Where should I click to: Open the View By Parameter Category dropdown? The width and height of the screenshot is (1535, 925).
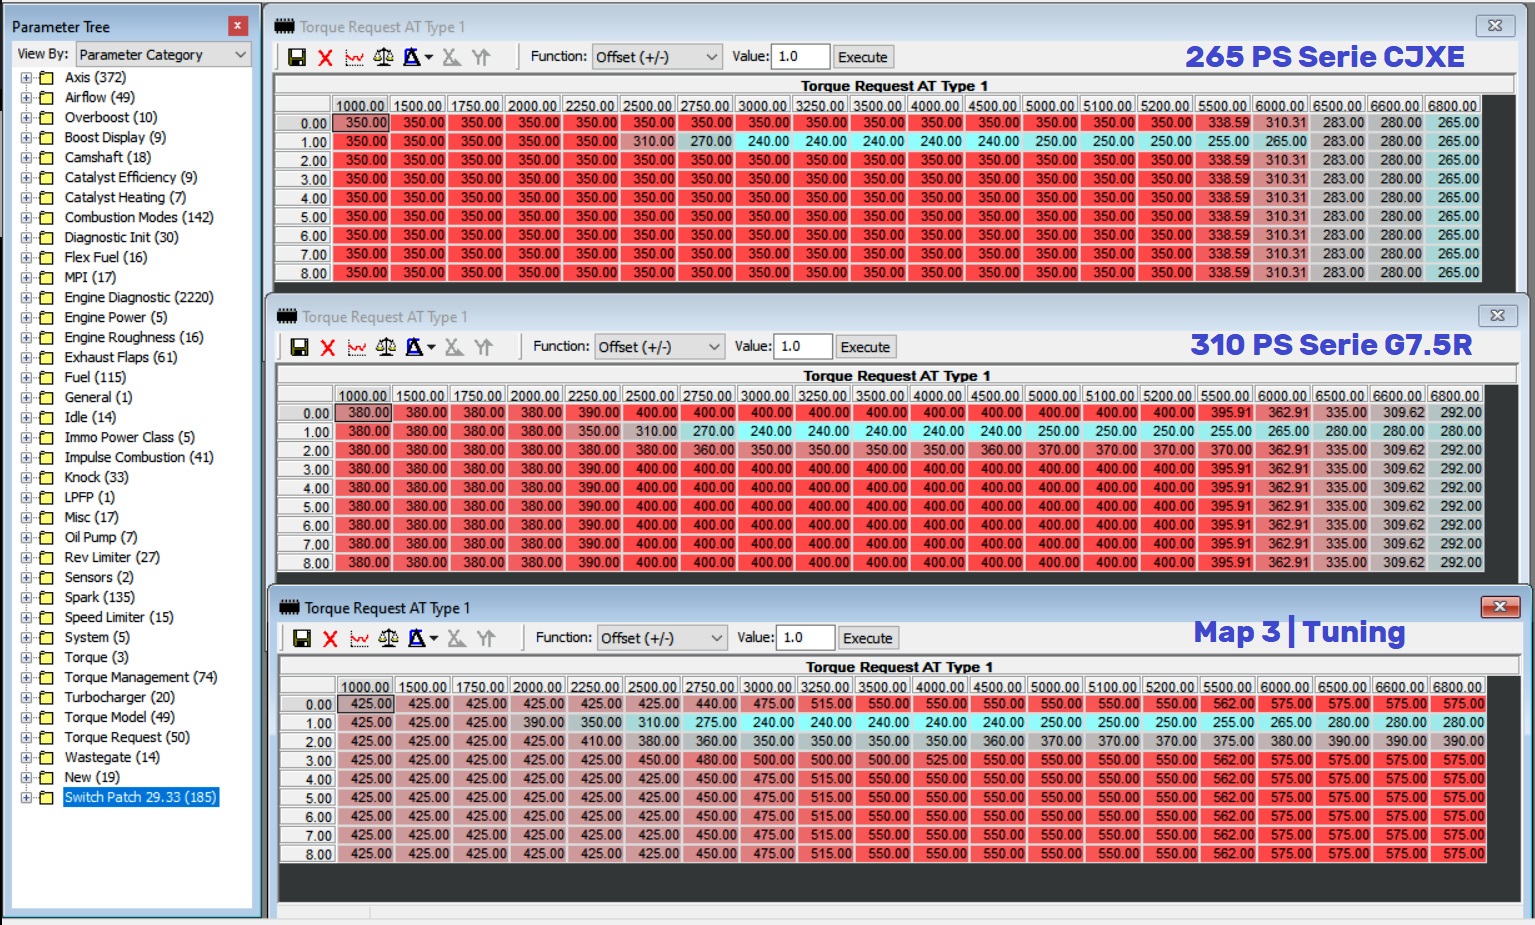click(x=163, y=55)
